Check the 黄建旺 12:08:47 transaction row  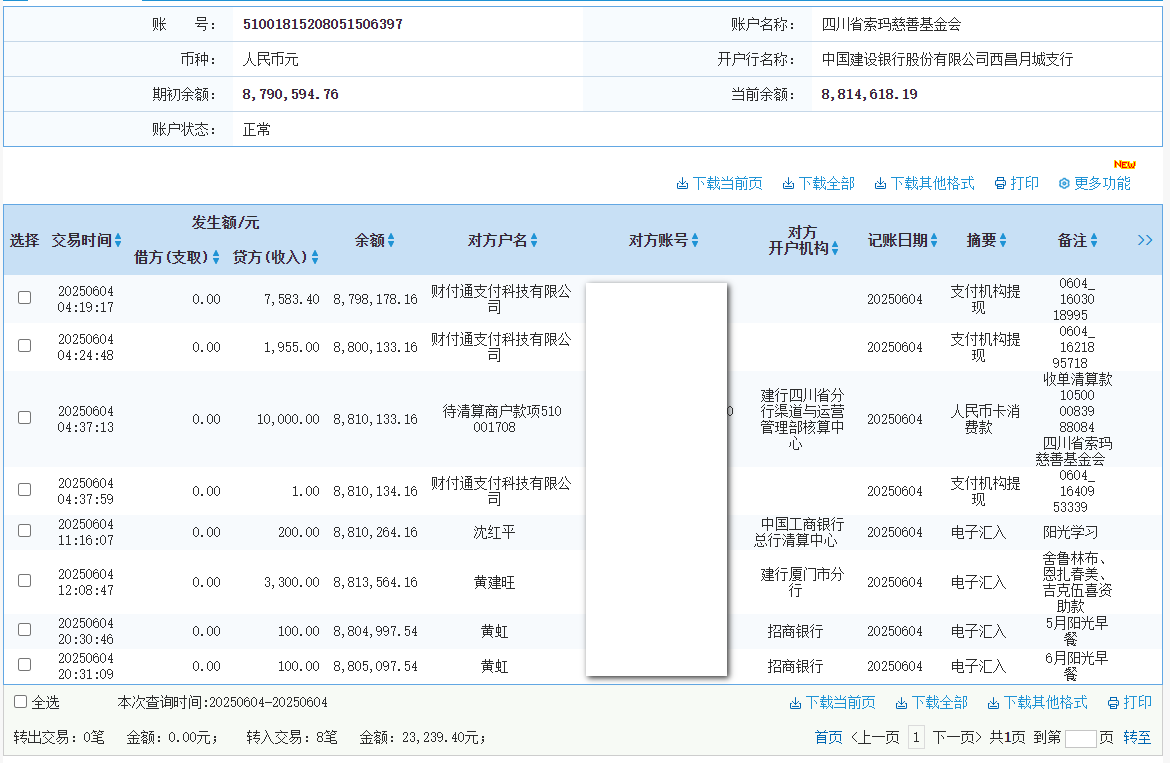click(25, 580)
